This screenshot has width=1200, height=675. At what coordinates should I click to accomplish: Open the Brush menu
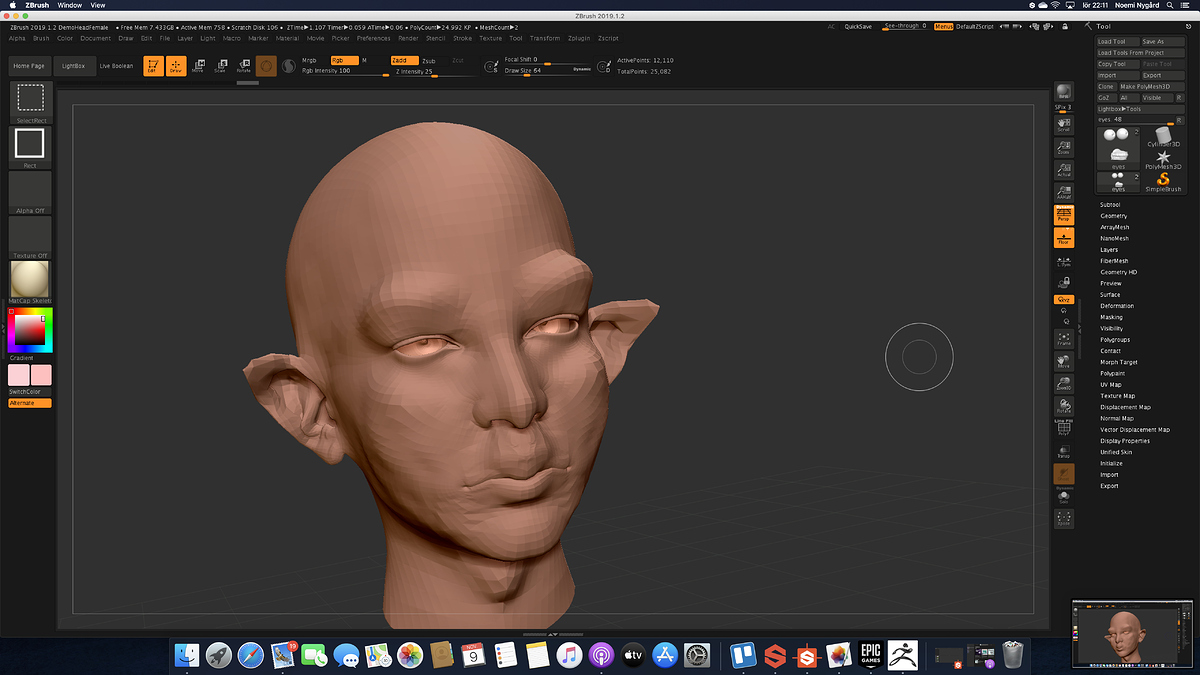pos(41,38)
